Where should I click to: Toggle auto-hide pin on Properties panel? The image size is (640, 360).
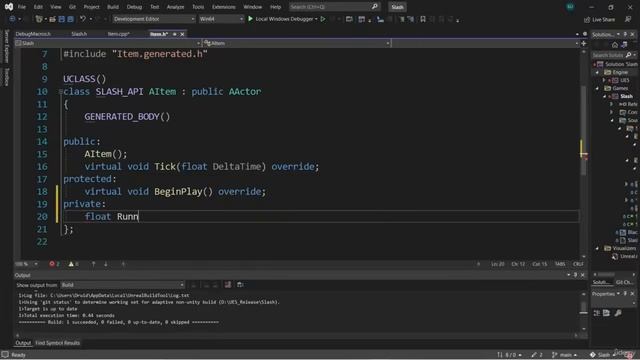pos(625,294)
